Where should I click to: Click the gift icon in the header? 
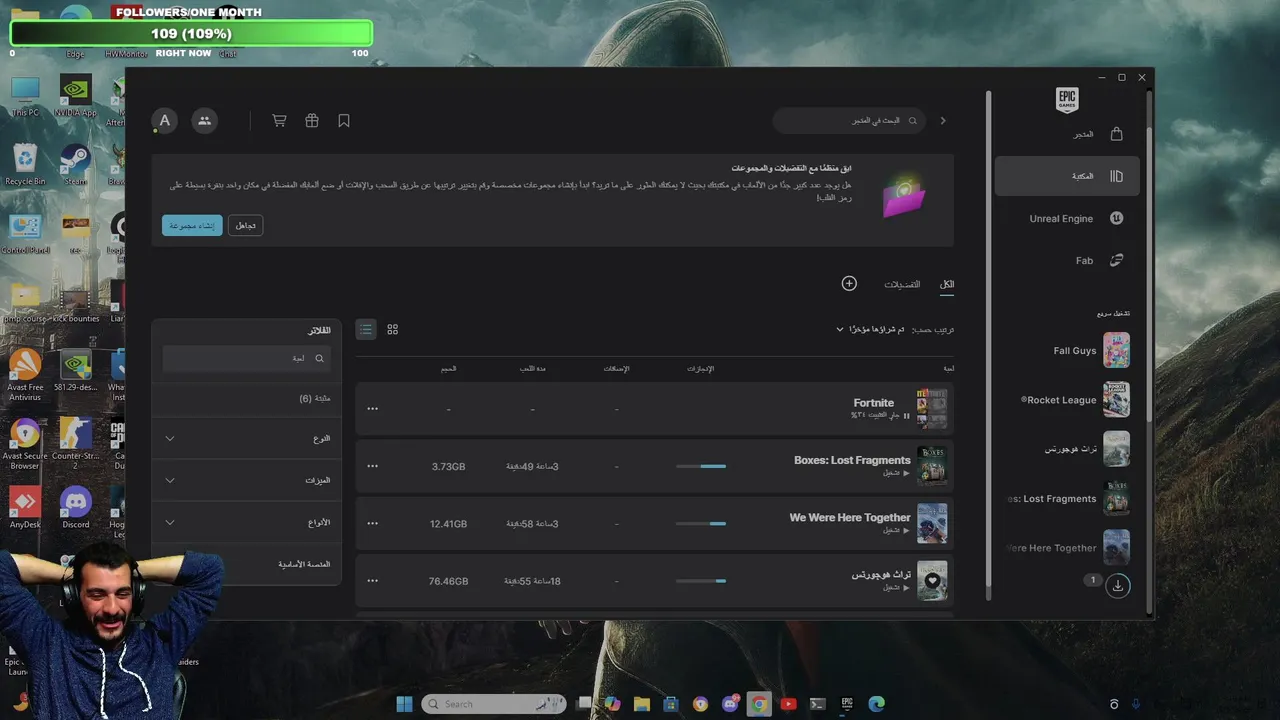pyautogui.click(x=312, y=121)
